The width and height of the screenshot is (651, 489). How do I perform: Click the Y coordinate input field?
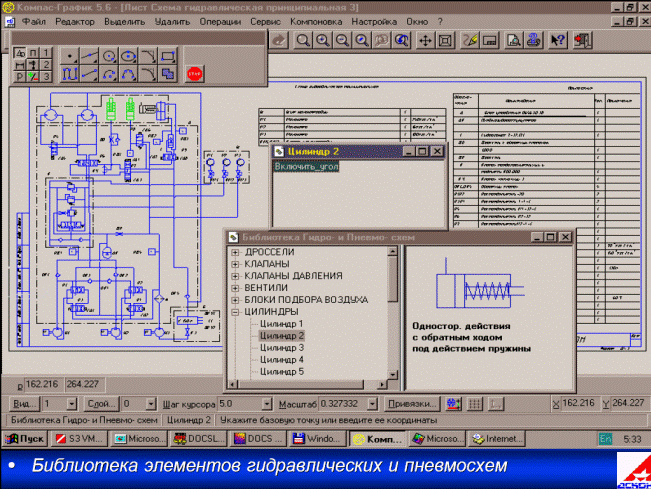coord(628,403)
